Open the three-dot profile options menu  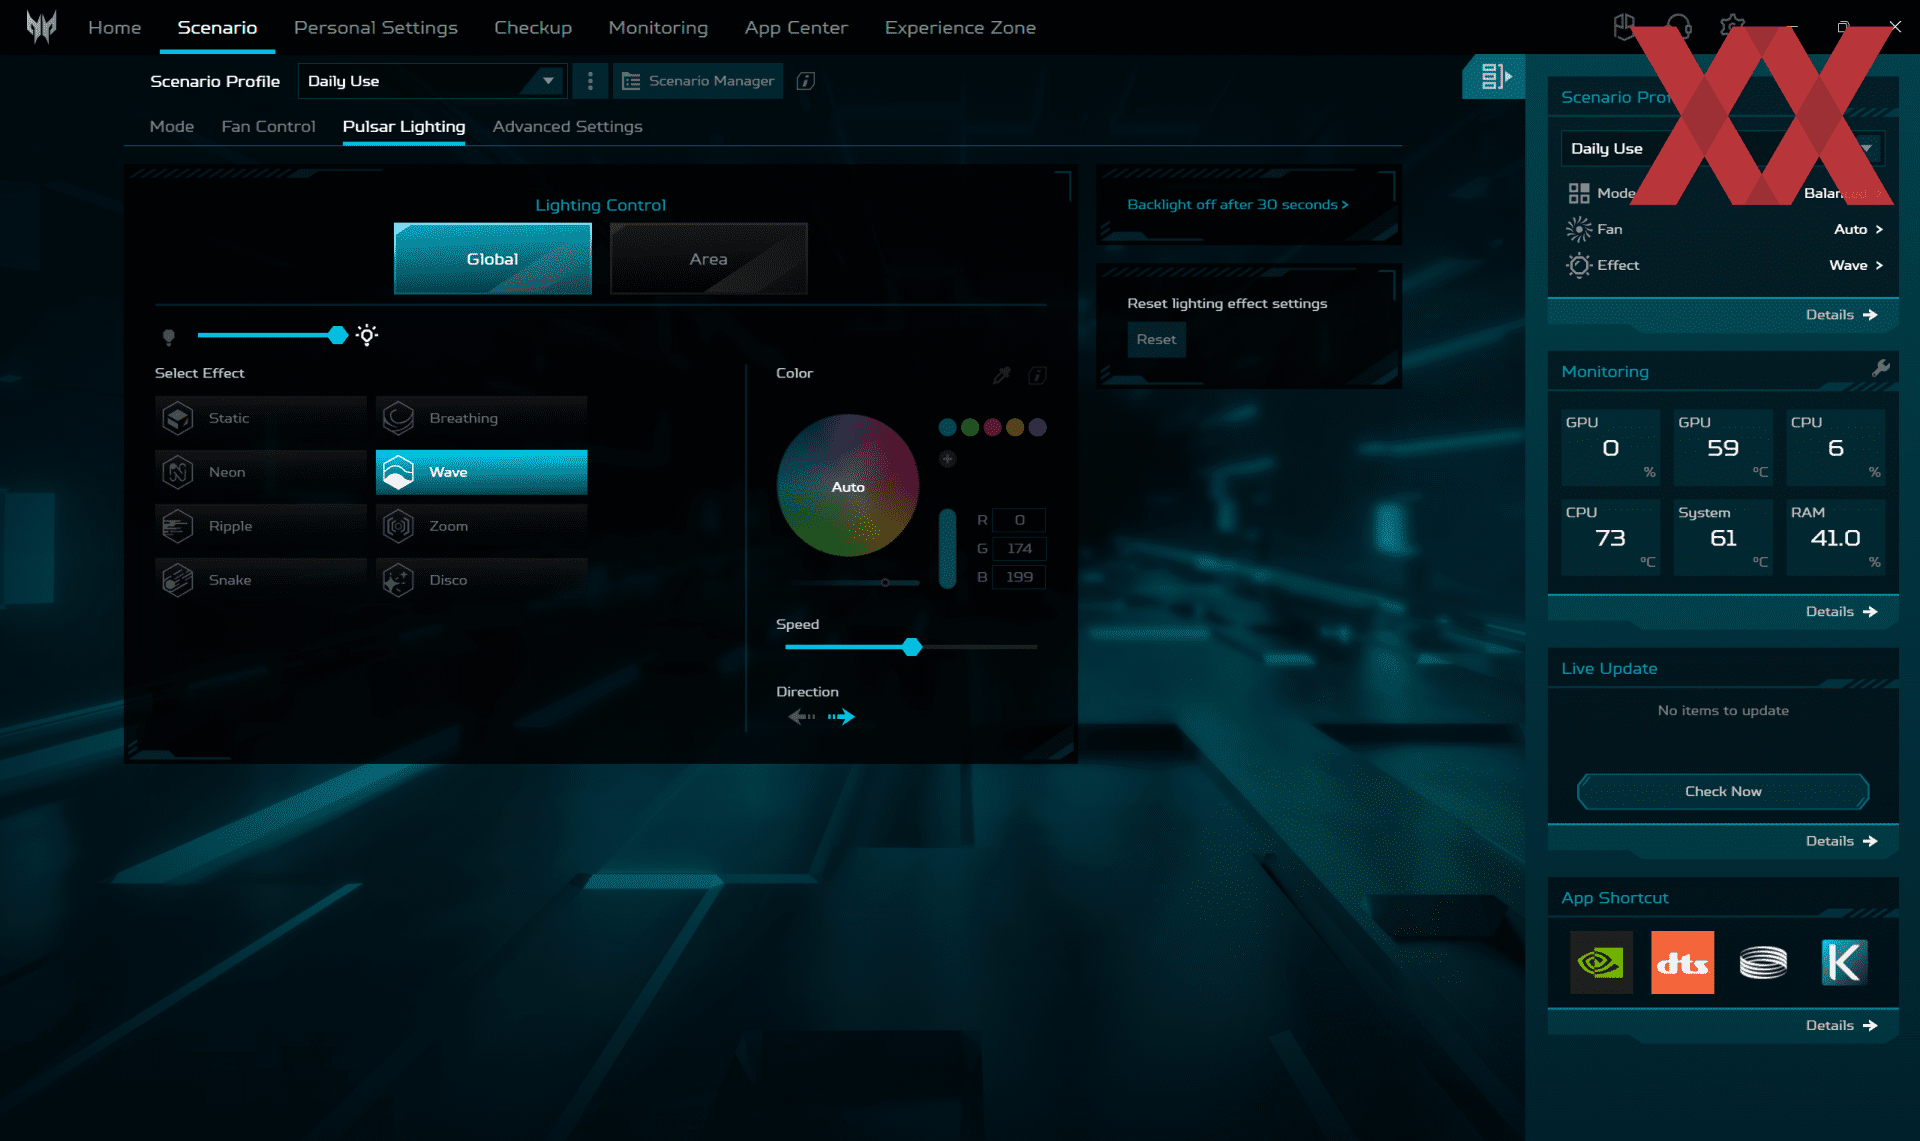590,81
